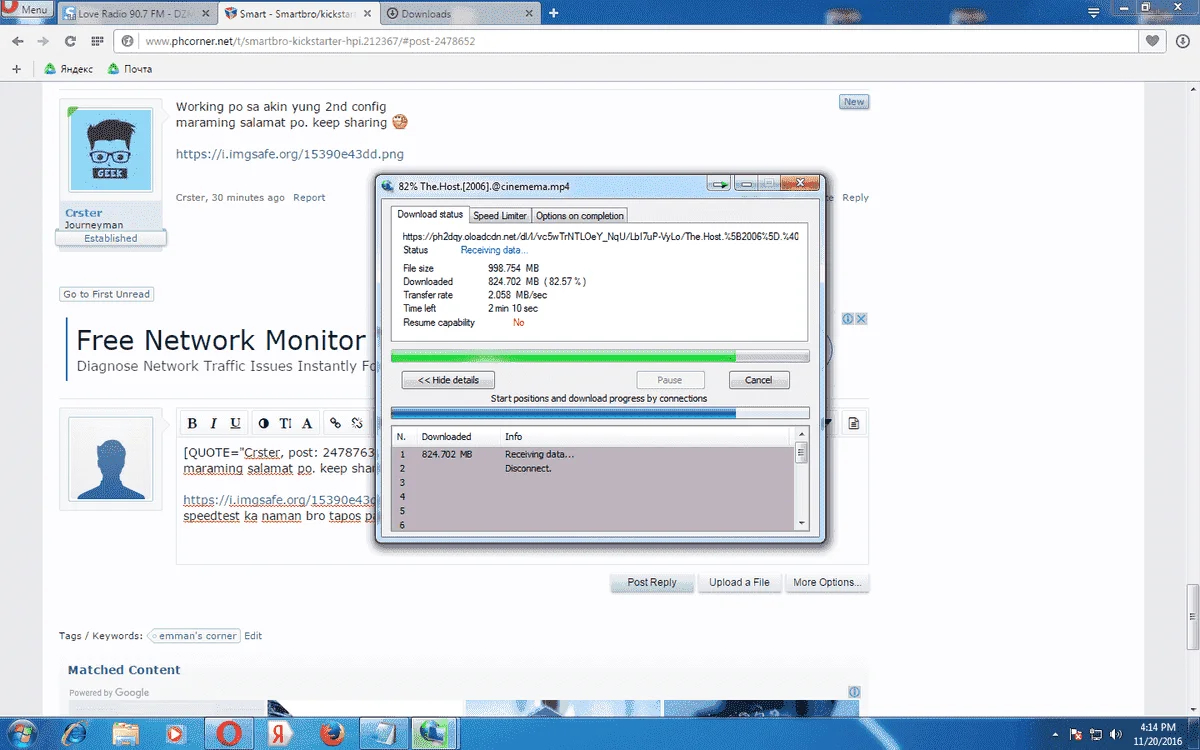The height and width of the screenshot is (750, 1200).
Task: Launch Internet Explorer from the taskbar
Action: tap(76, 733)
